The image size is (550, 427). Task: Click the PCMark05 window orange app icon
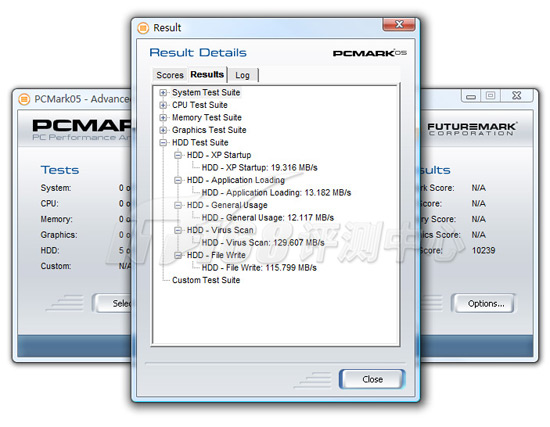24,99
